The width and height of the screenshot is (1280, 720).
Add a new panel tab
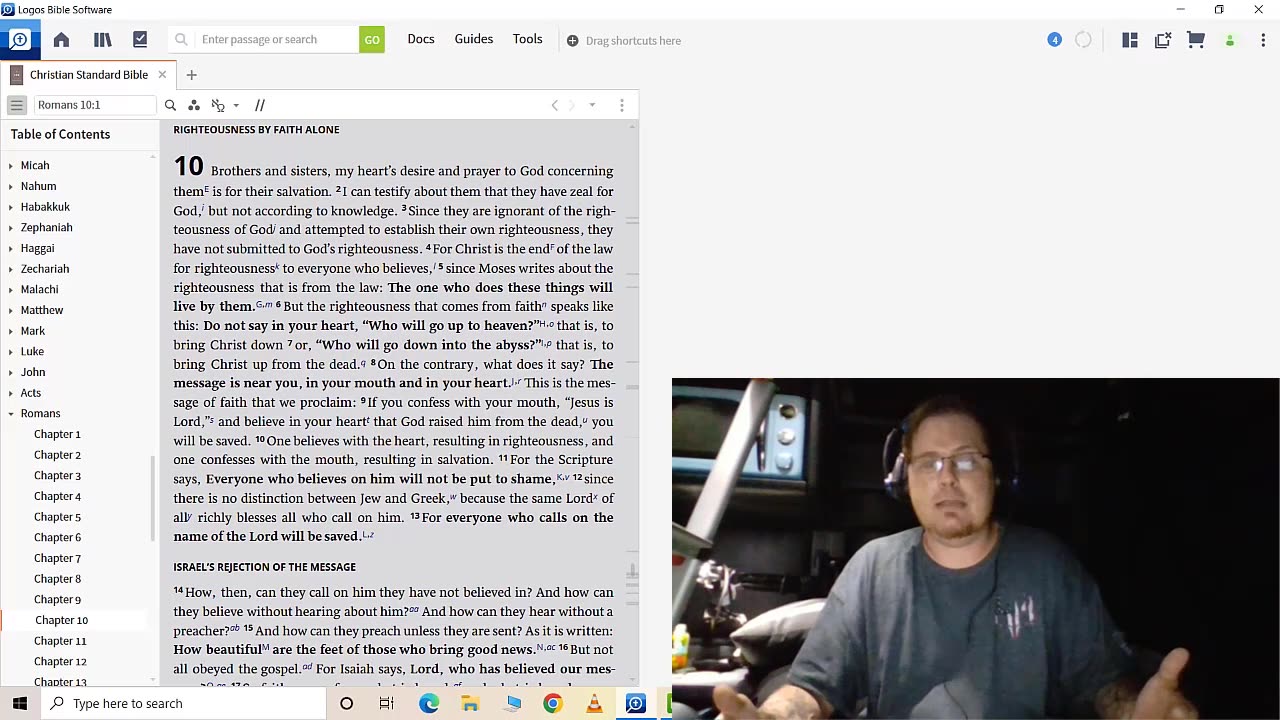[191, 75]
